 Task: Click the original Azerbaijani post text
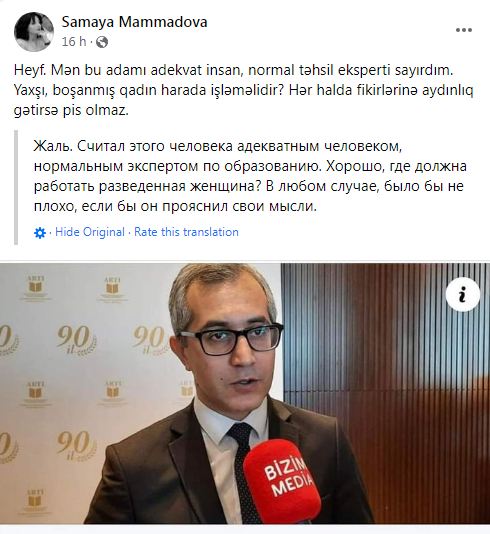coord(243,90)
